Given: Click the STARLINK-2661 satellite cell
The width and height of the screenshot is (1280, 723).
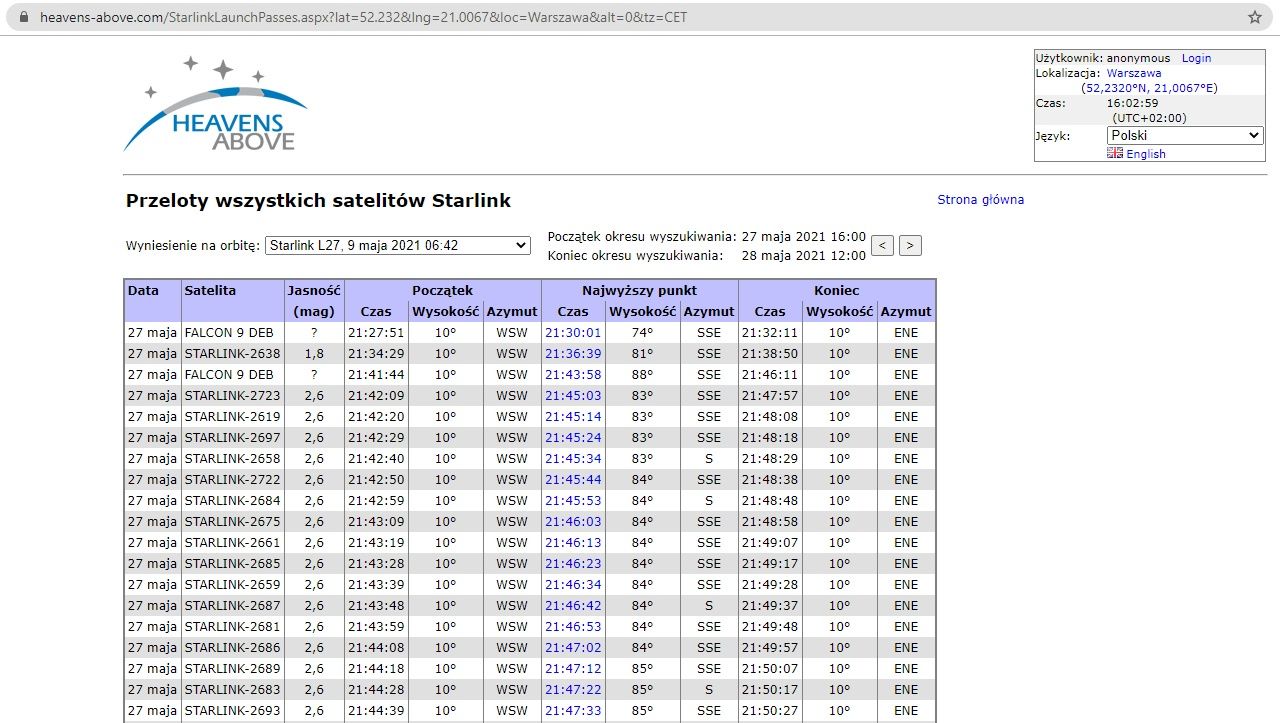Looking at the screenshot, I should 232,543.
